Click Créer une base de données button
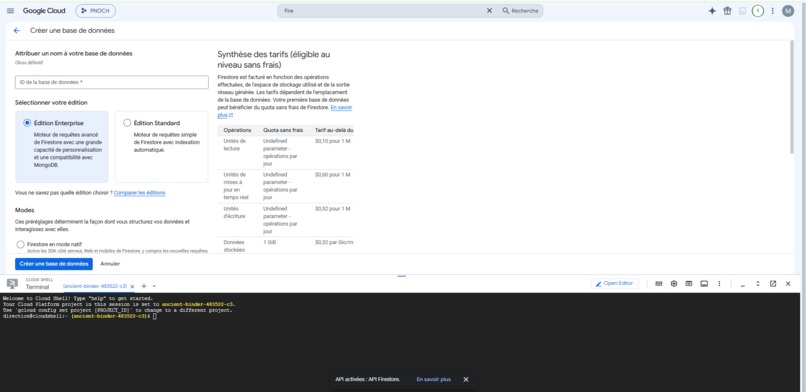Viewport: 806px width, 392px height. (54, 264)
